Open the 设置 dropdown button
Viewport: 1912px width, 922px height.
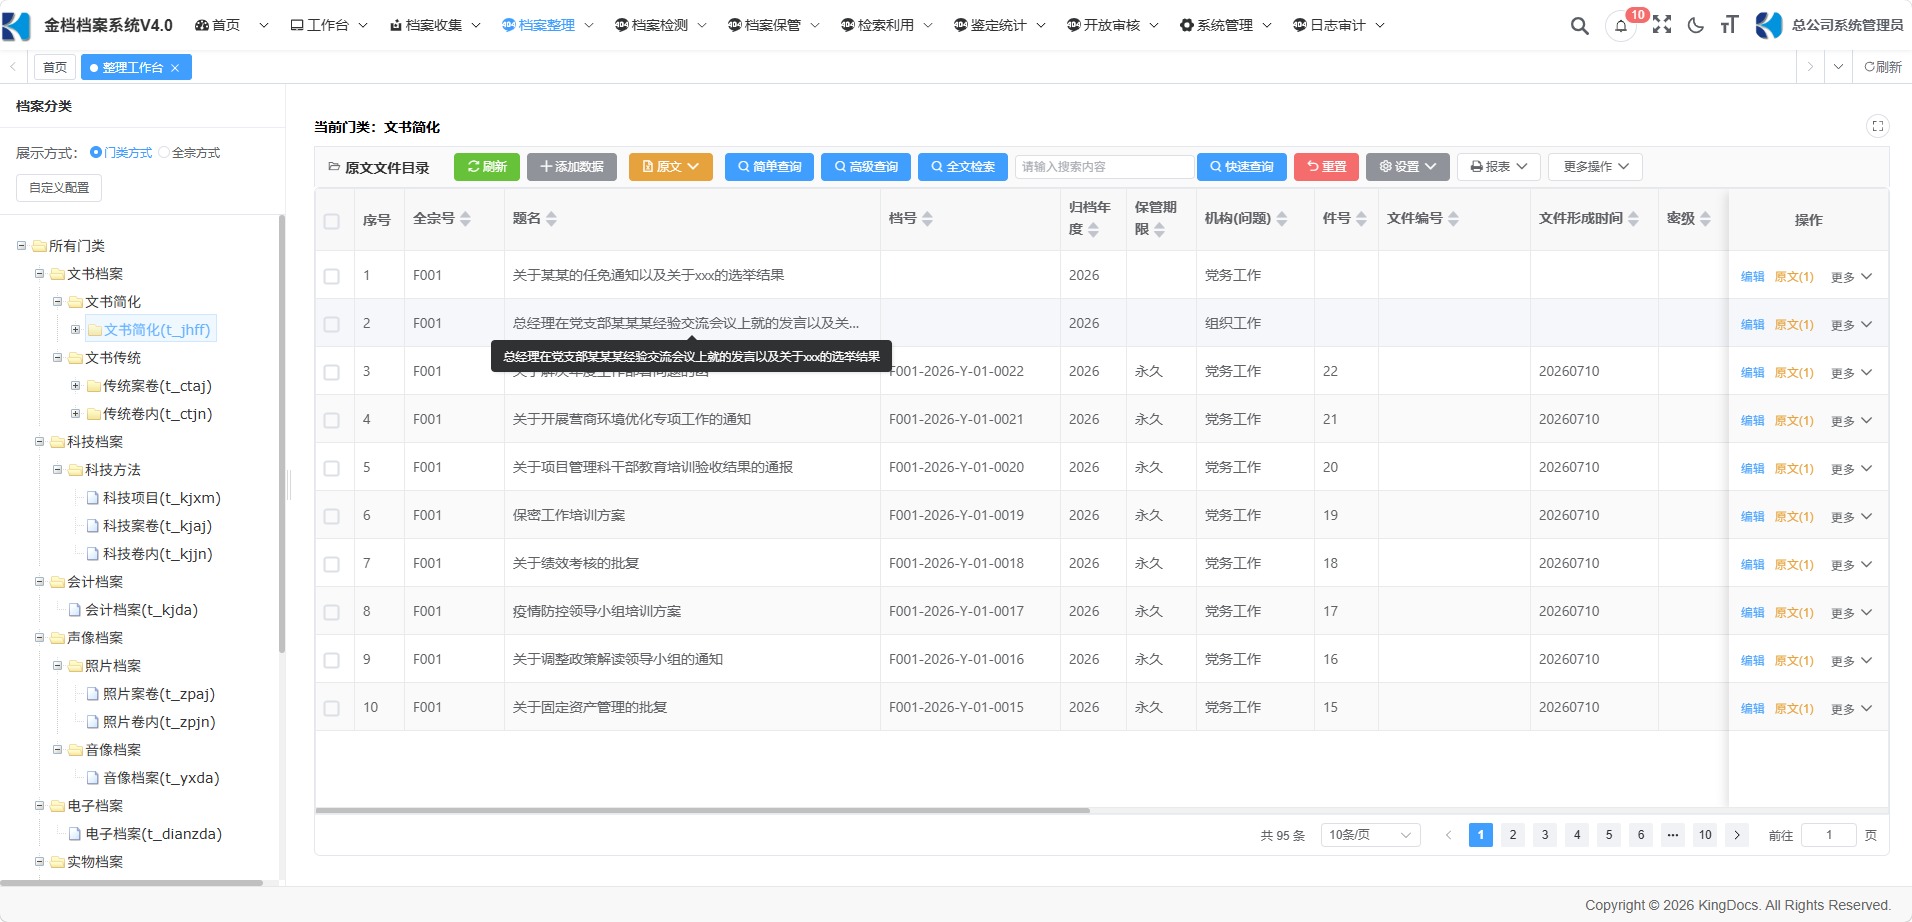1407,167
